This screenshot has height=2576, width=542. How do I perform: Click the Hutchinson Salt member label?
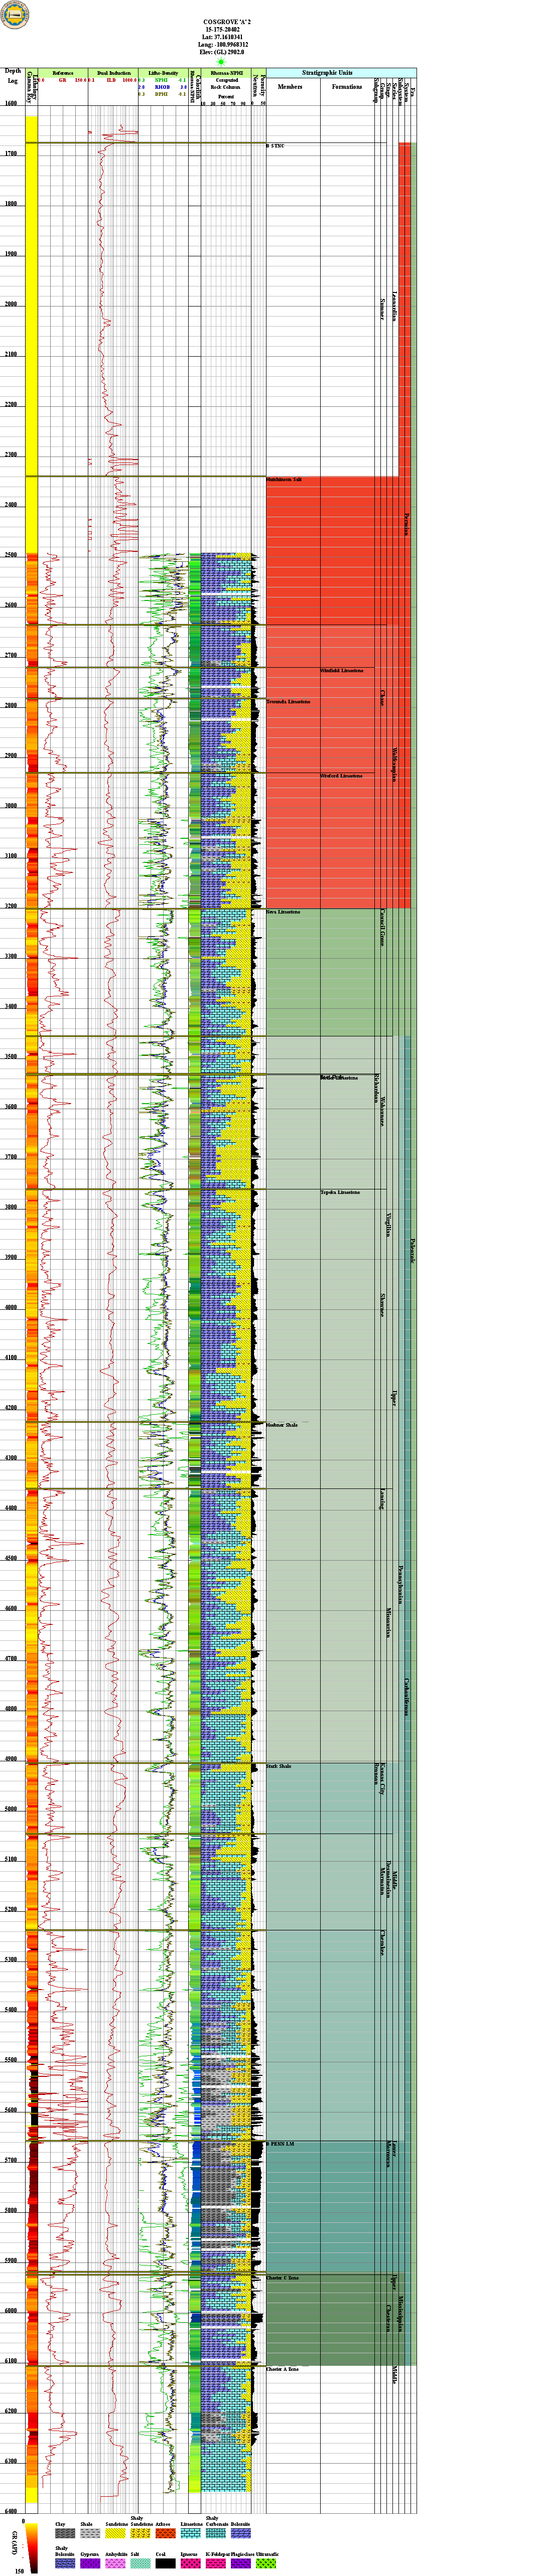pyautogui.click(x=284, y=480)
